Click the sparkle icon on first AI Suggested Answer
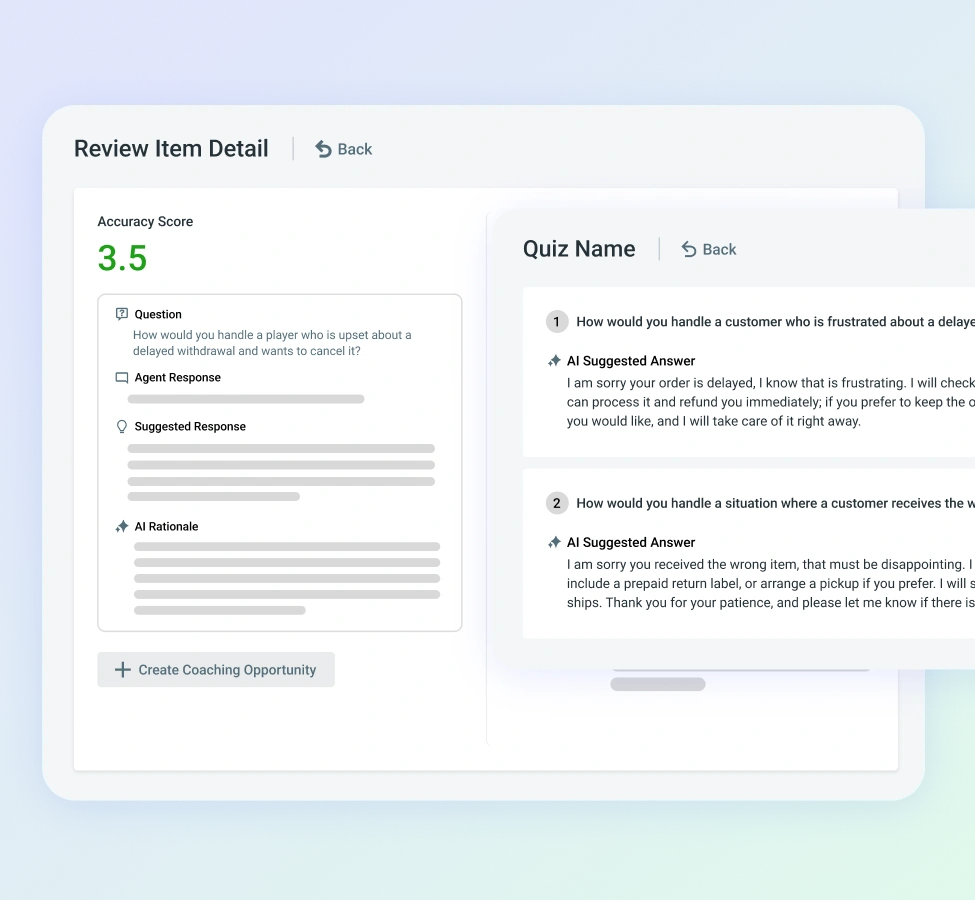The image size is (975, 900). (554, 361)
